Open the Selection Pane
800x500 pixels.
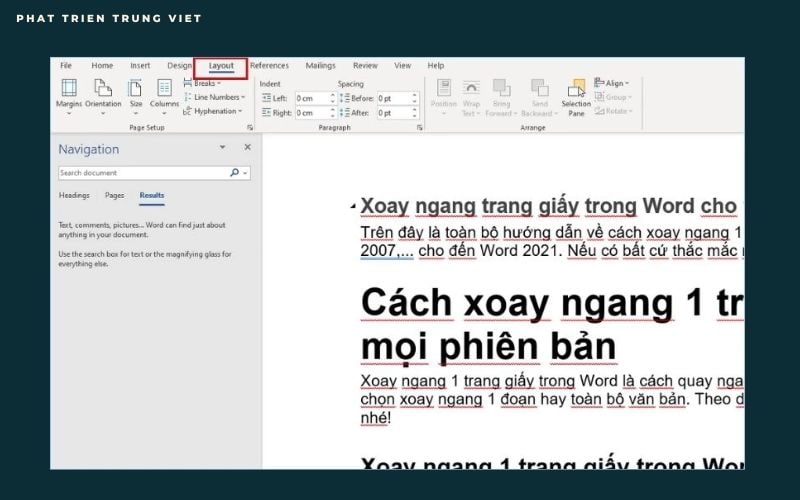pyautogui.click(x=576, y=94)
